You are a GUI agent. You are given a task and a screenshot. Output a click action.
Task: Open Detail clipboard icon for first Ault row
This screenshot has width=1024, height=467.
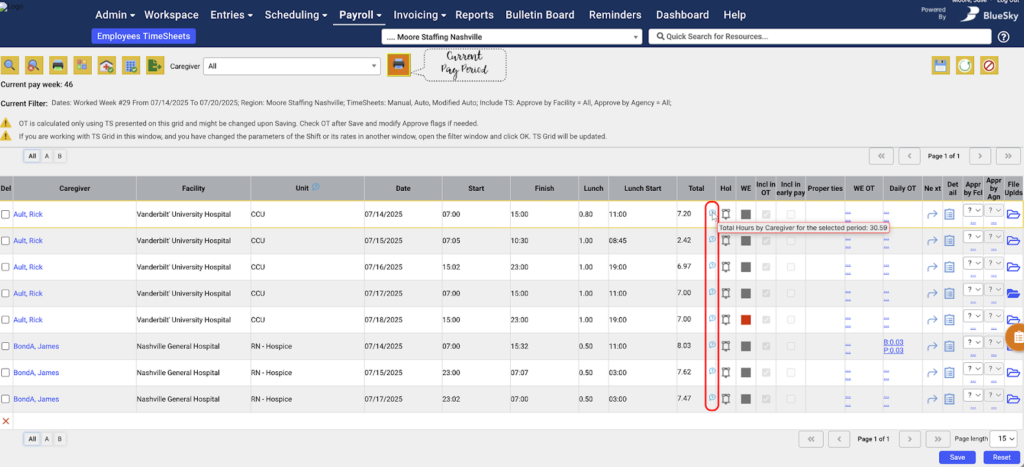coord(949,214)
